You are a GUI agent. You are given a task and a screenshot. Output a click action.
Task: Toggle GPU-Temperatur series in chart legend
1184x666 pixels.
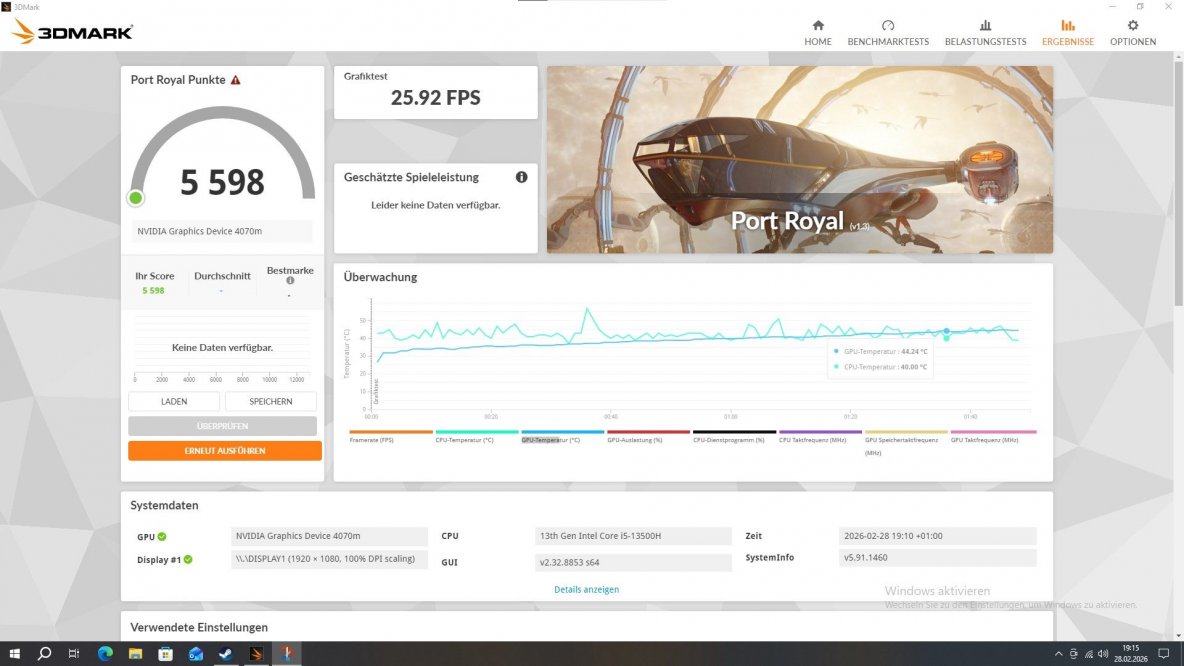coord(550,439)
